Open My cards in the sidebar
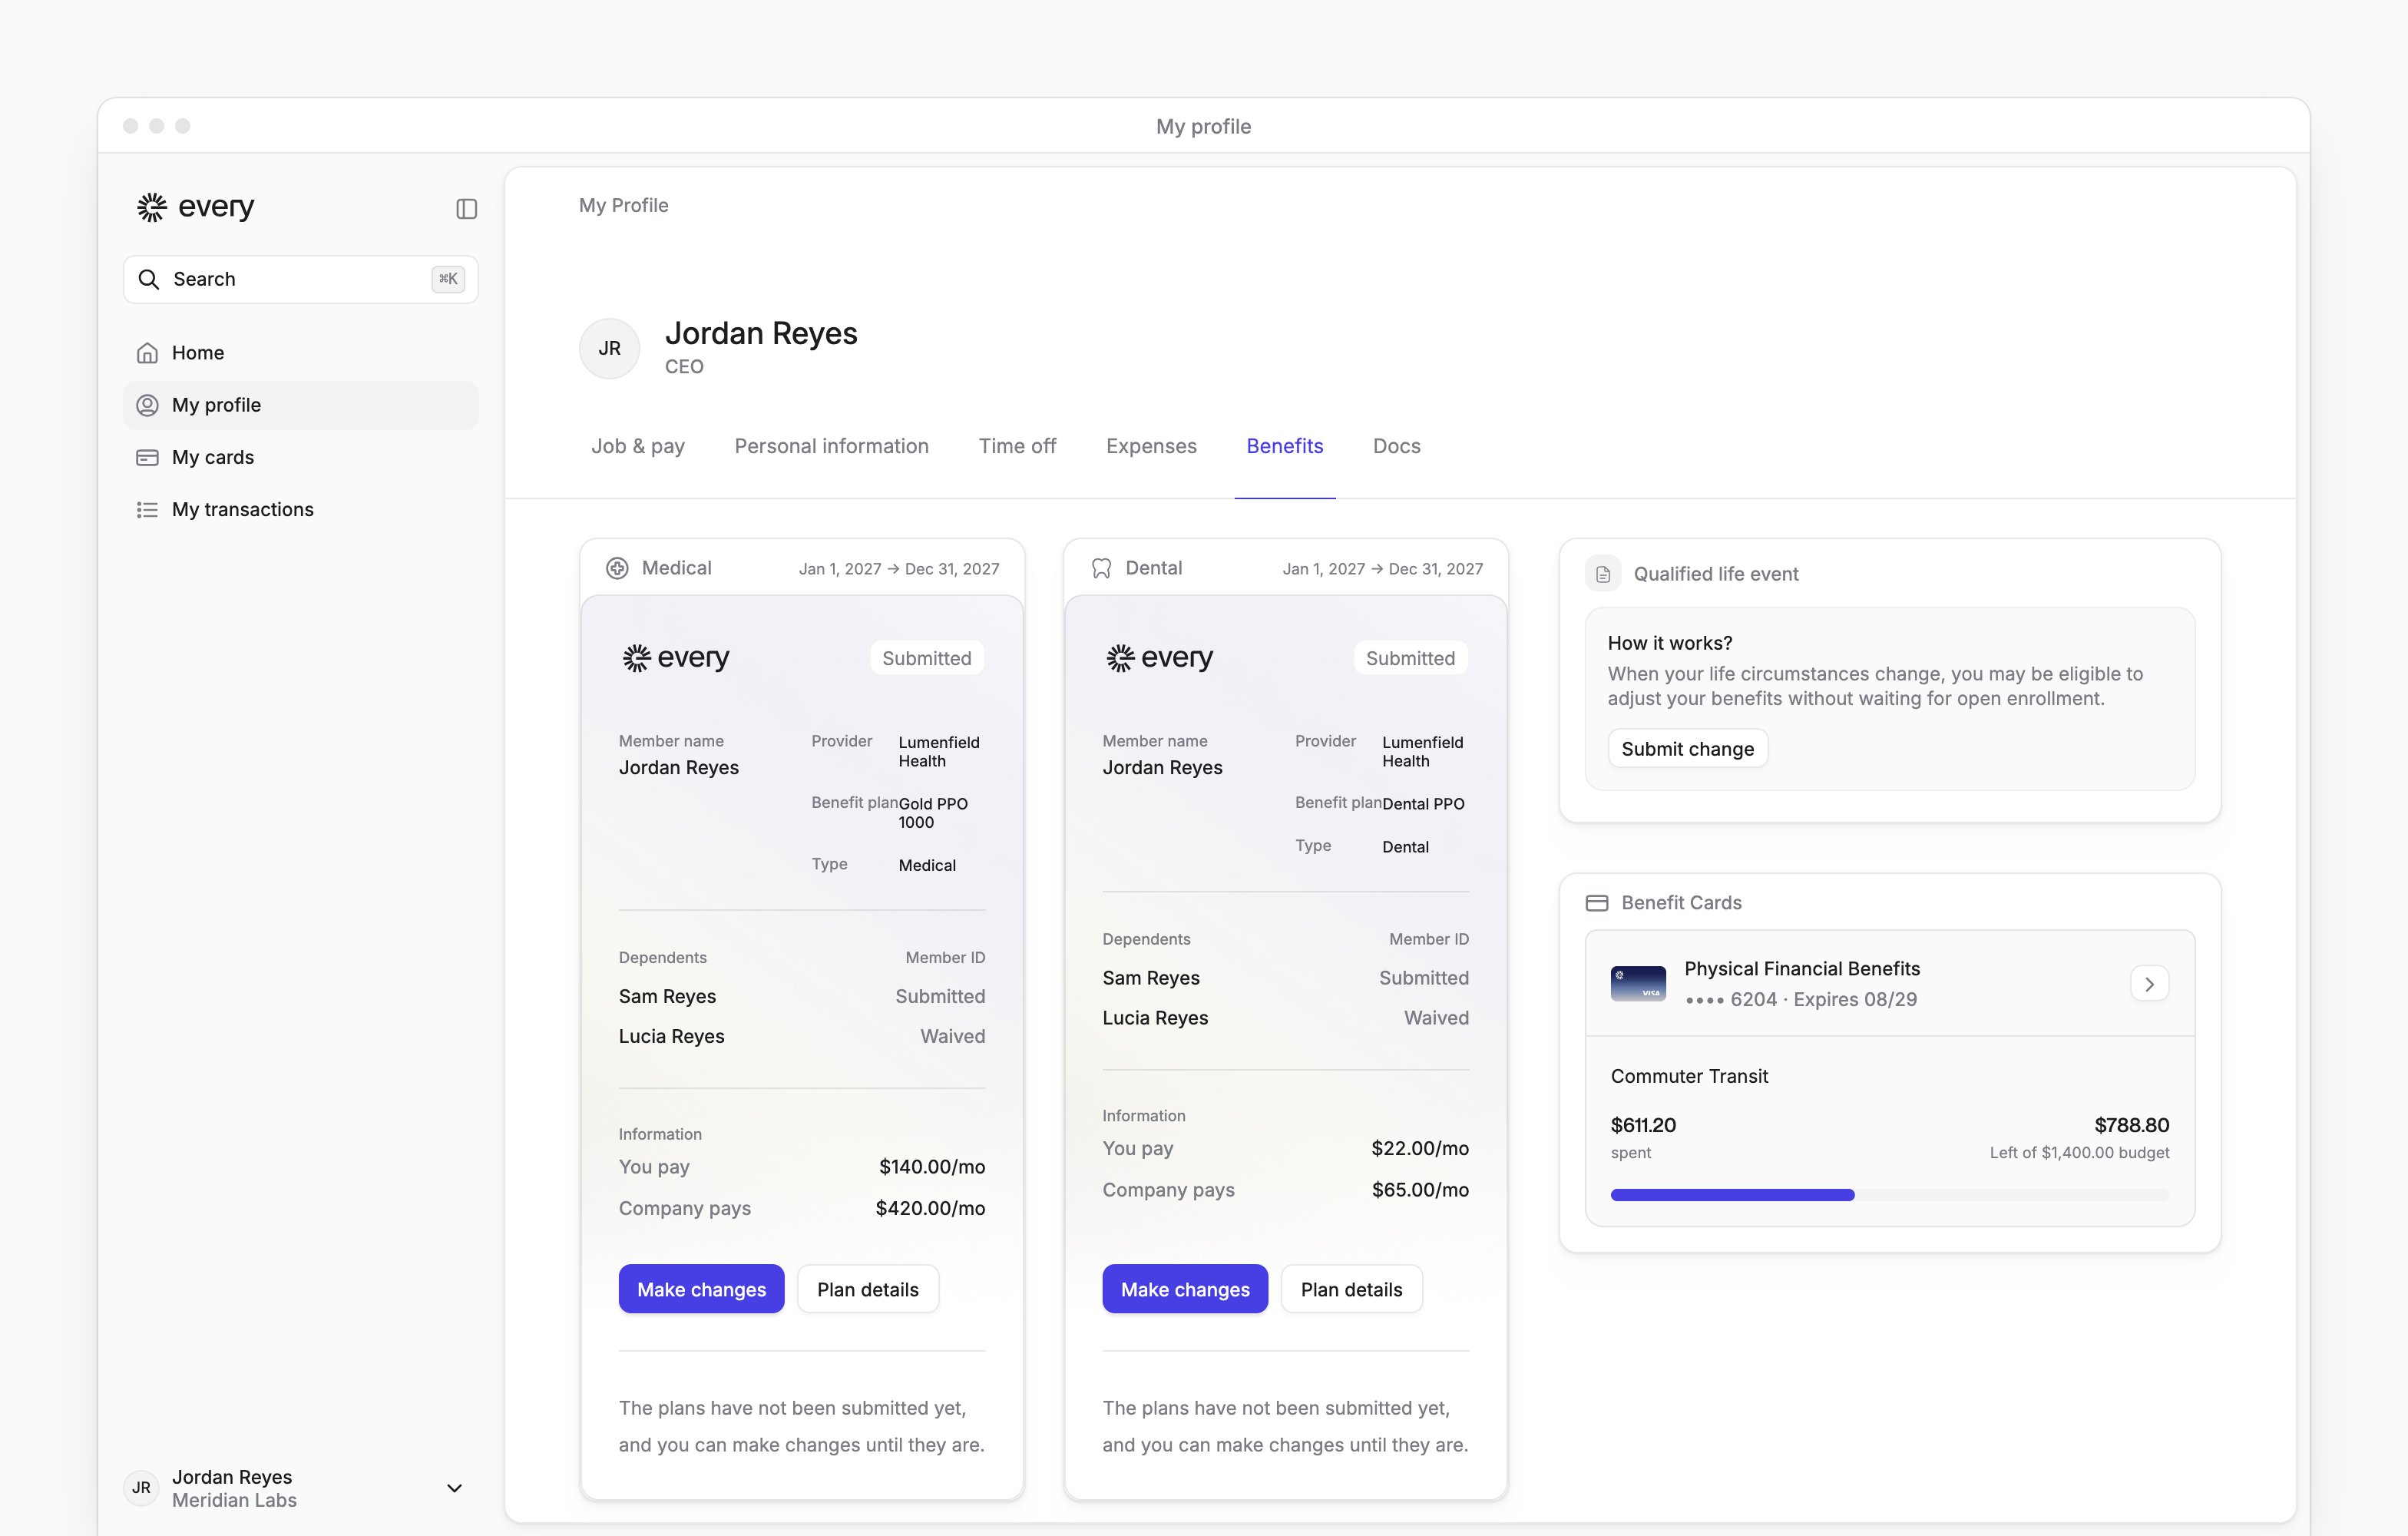The width and height of the screenshot is (2408, 1536). click(300, 457)
